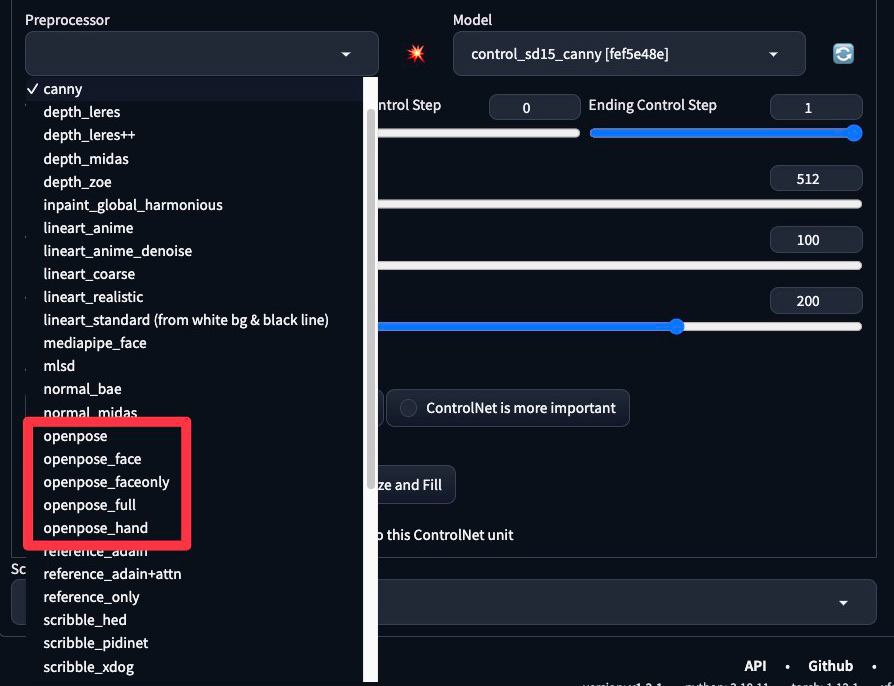
Task: Pick scribble_xdog preprocessor
Action: [x=194, y=667]
